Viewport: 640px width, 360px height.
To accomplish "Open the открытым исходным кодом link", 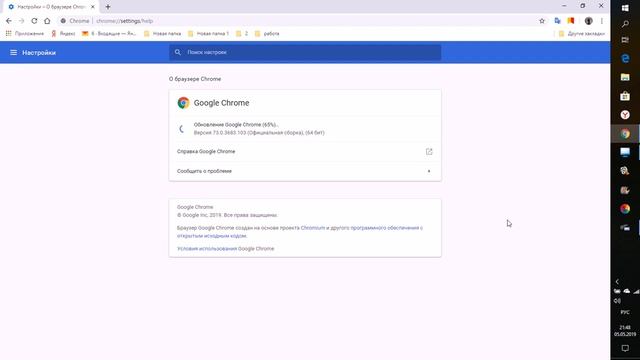I will coord(212,236).
